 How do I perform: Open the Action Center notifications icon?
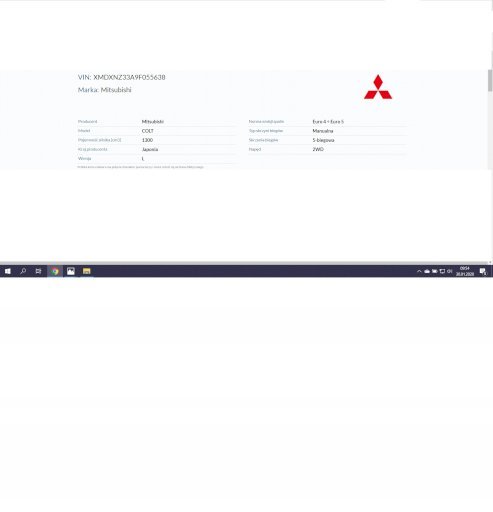(x=483, y=272)
